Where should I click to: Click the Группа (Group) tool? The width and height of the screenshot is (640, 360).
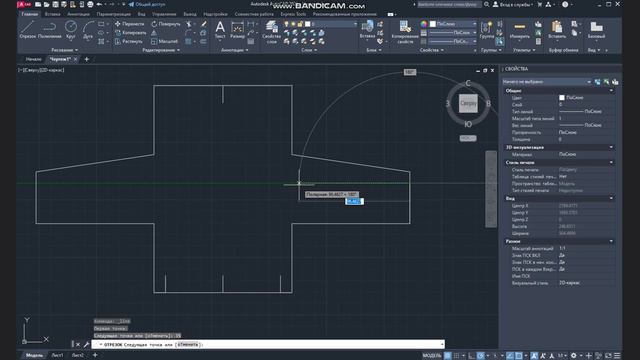(x=487, y=29)
